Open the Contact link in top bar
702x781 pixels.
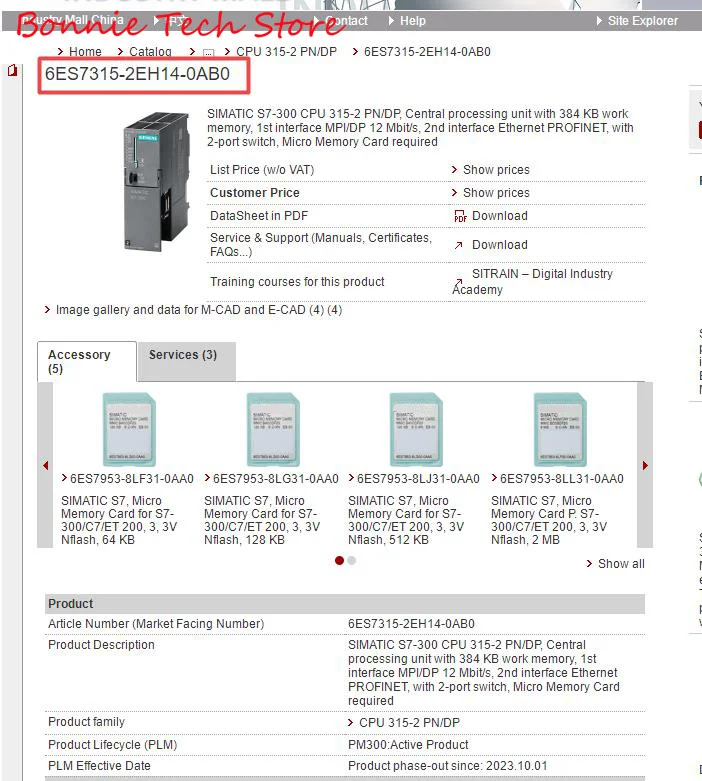click(346, 21)
